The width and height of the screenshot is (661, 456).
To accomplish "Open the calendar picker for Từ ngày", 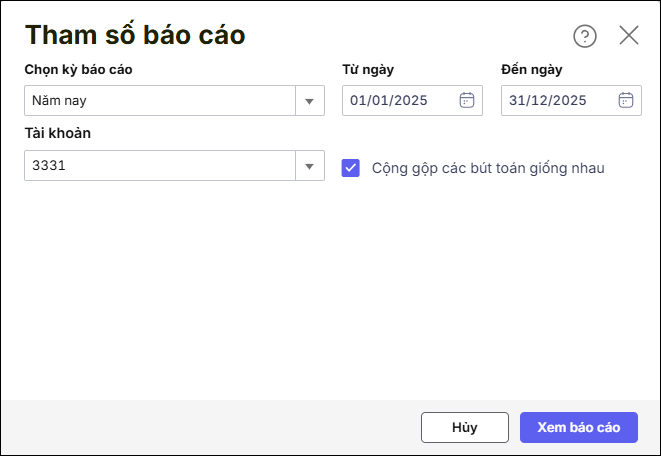I will point(466,100).
